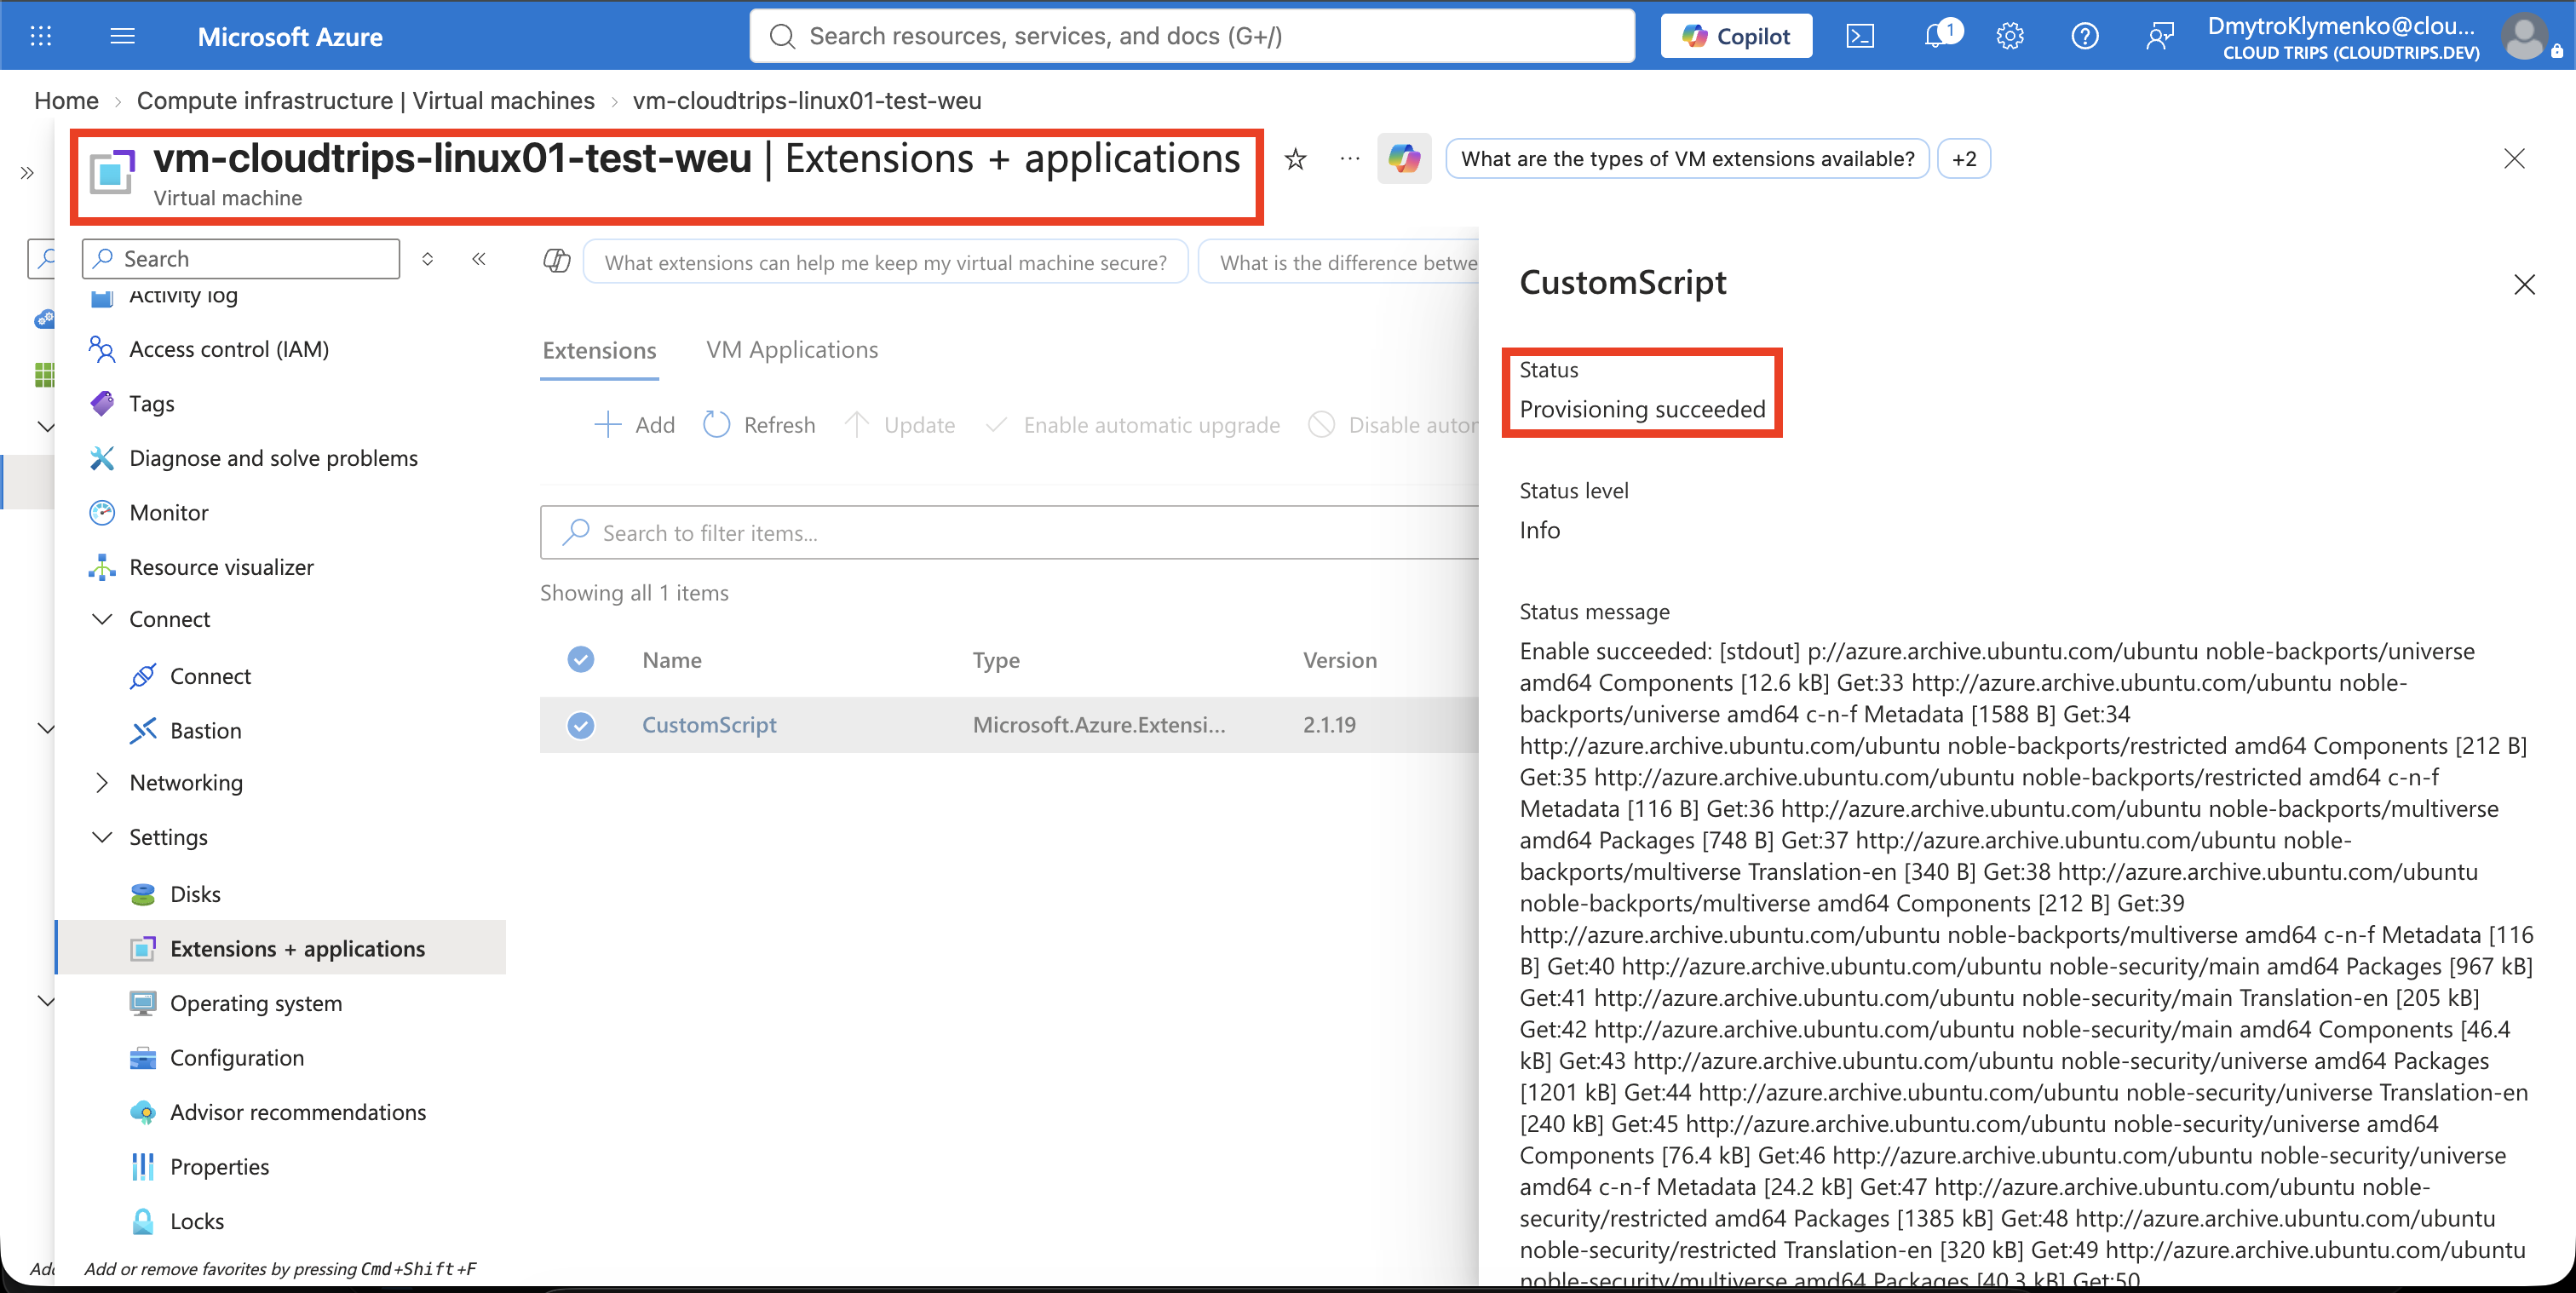The height and width of the screenshot is (1293, 2576).
Task: Open the CustomScript extension link
Action: tap(709, 725)
